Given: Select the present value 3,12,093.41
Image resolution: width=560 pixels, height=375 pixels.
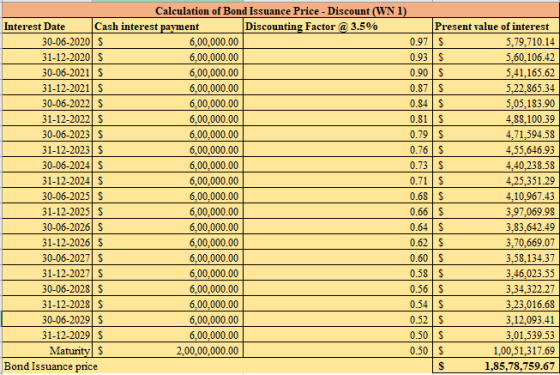Looking at the screenshot, I should pos(496,320).
